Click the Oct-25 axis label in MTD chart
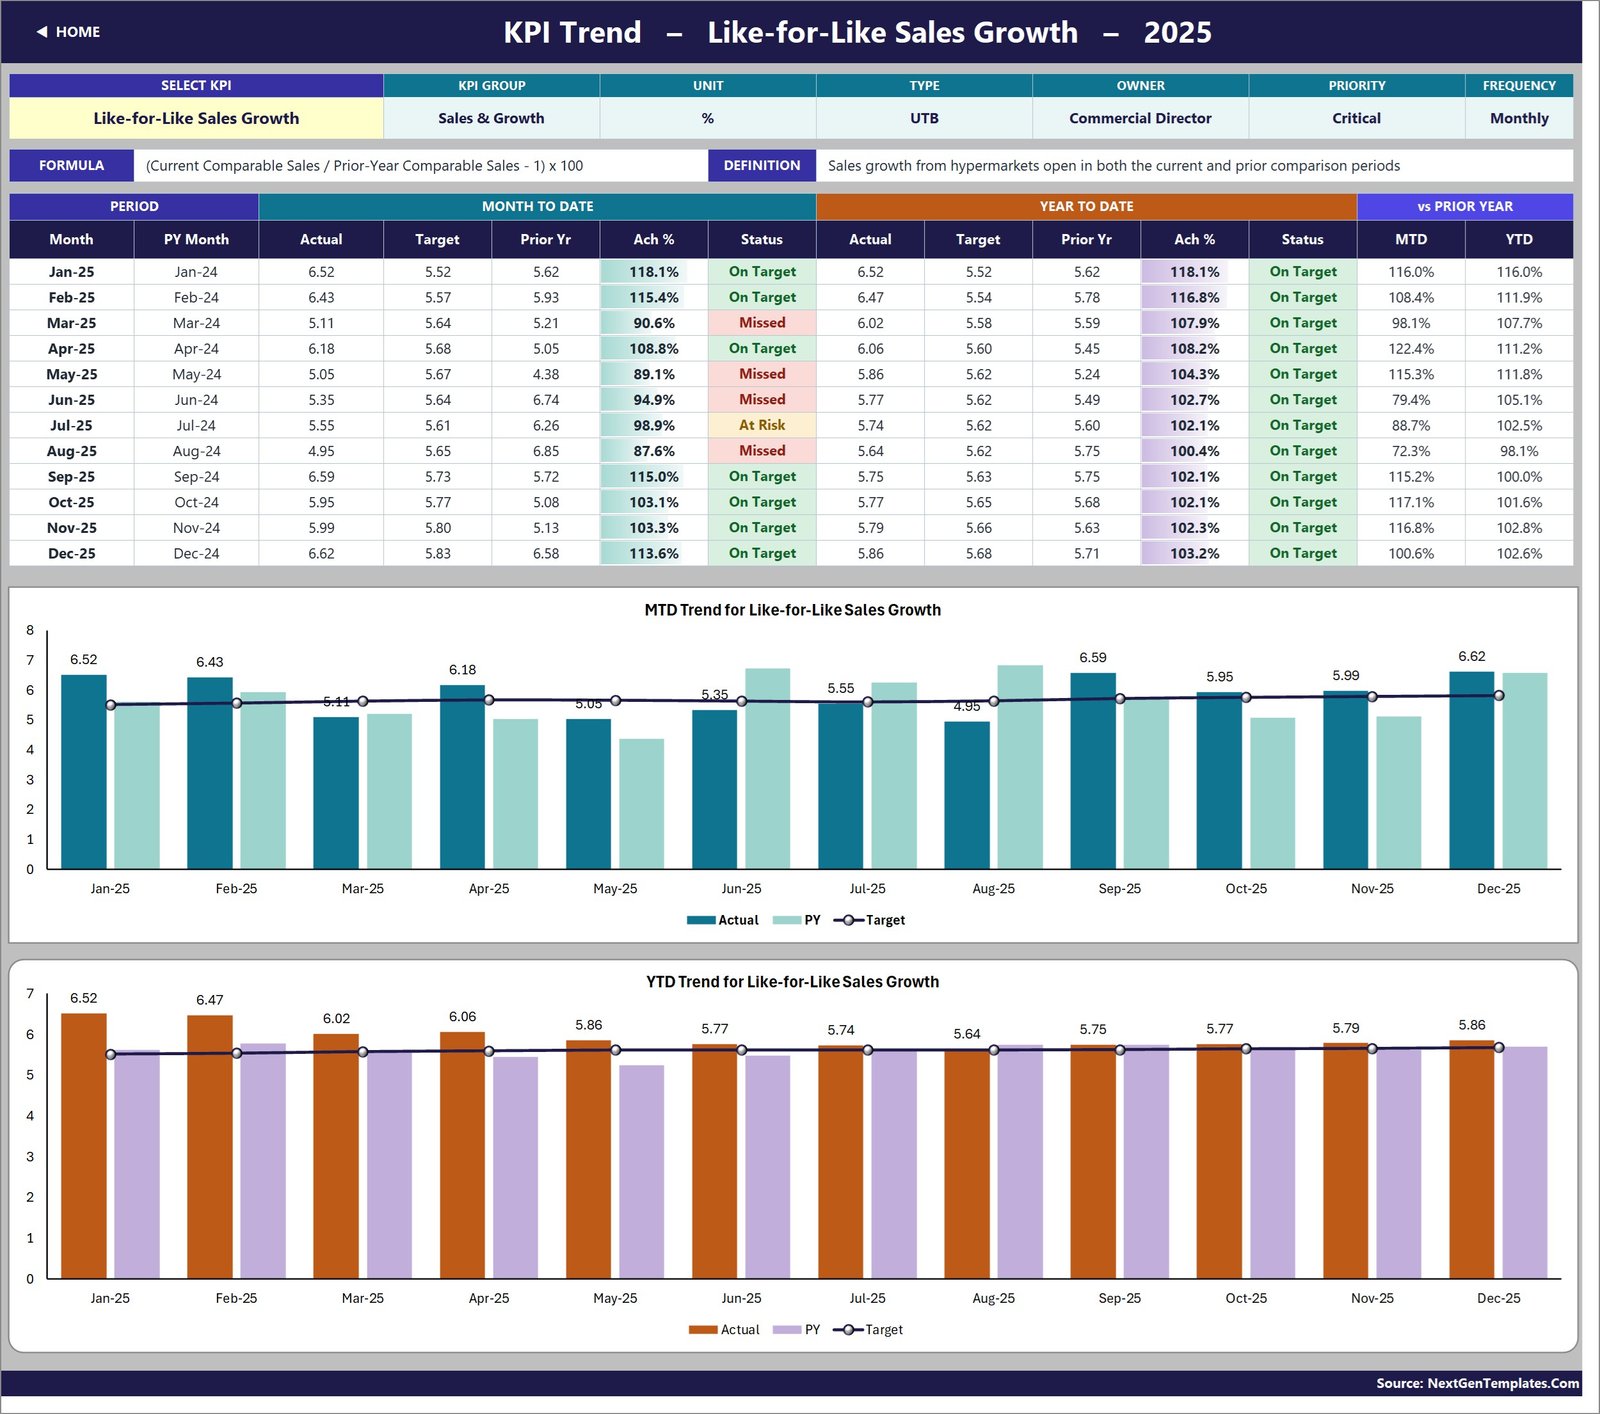The width and height of the screenshot is (1600, 1414). coord(1246,889)
